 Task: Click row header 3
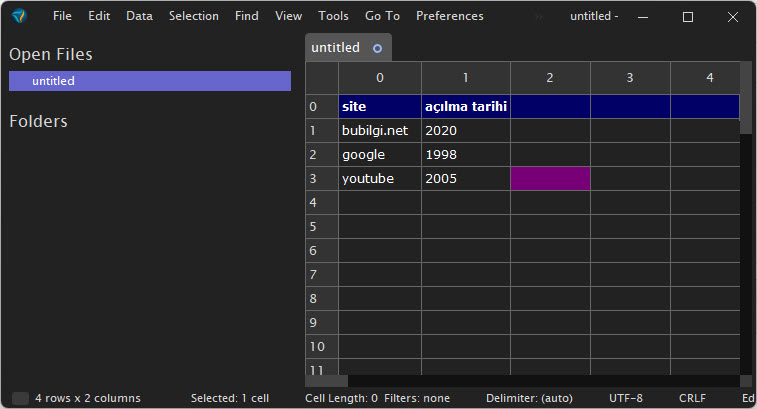pos(322,179)
